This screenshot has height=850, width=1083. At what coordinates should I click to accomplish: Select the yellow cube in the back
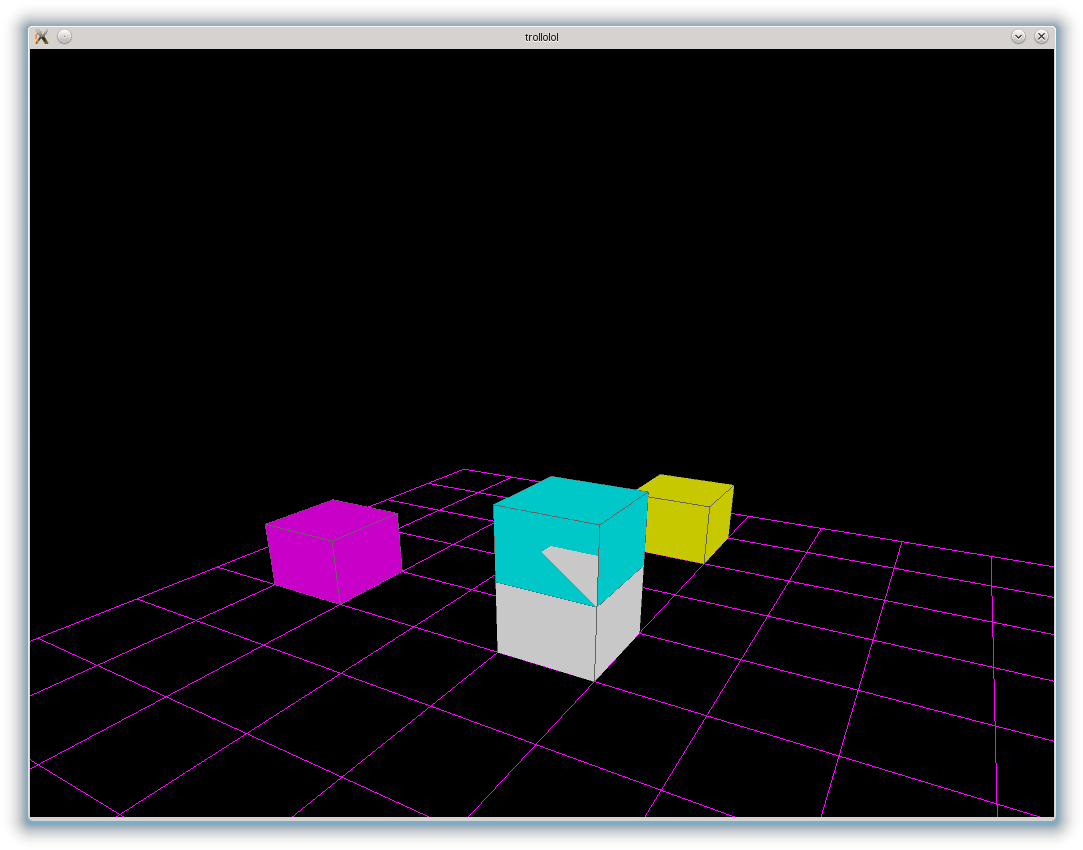(x=684, y=518)
